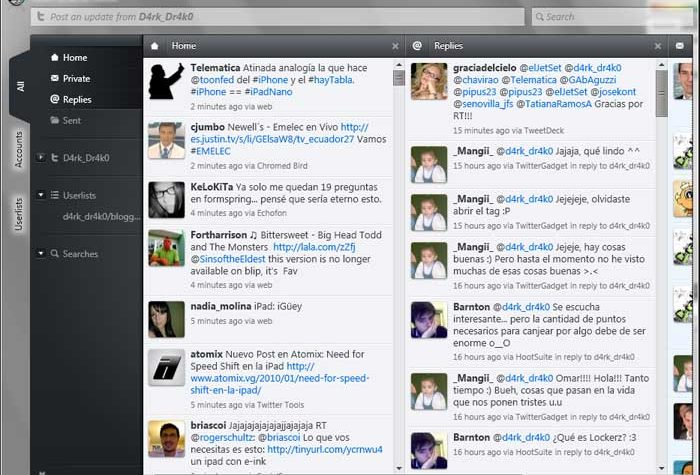Image resolution: width=700 pixels, height=475 pixels.
Task: Open Fortharrison's avatar
Action: click(x=167, y=248)
